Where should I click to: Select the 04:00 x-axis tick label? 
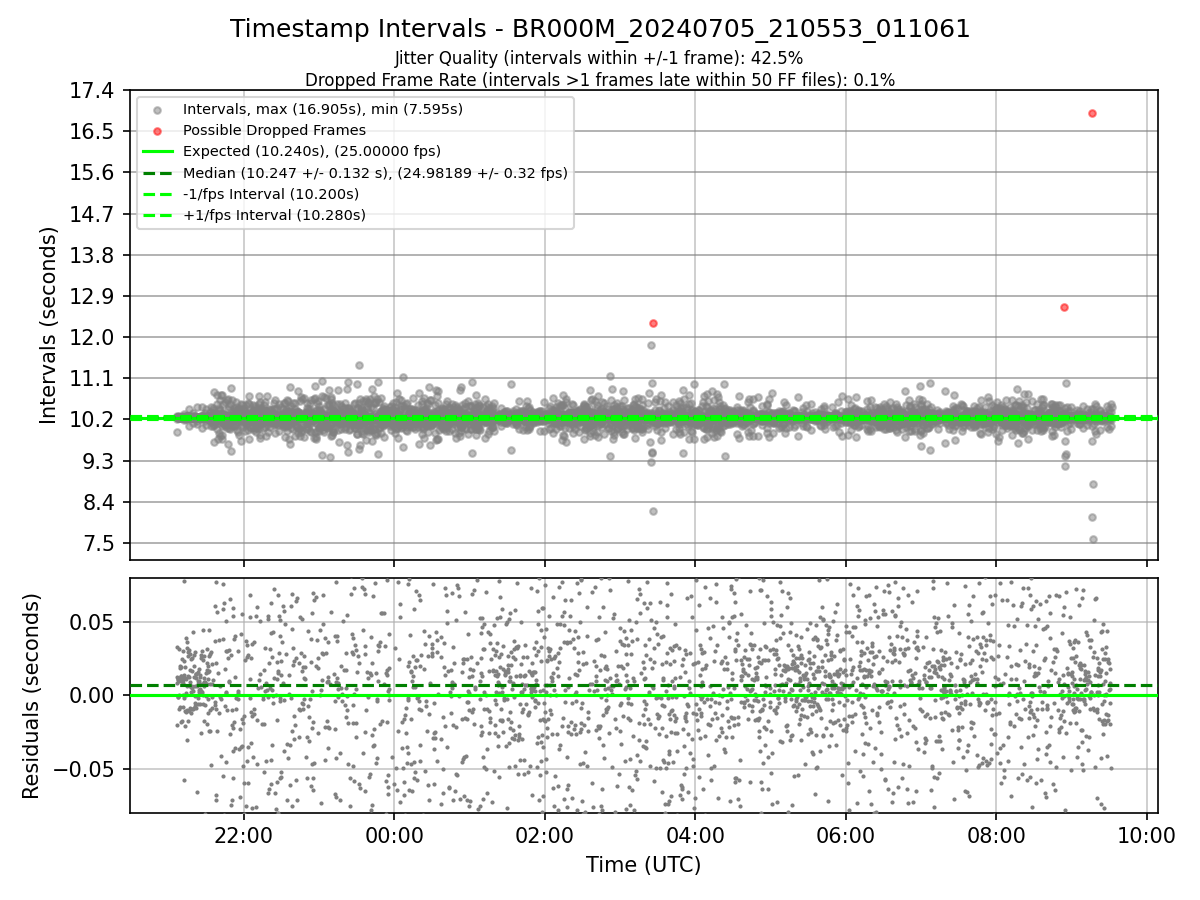pos(695,836)
